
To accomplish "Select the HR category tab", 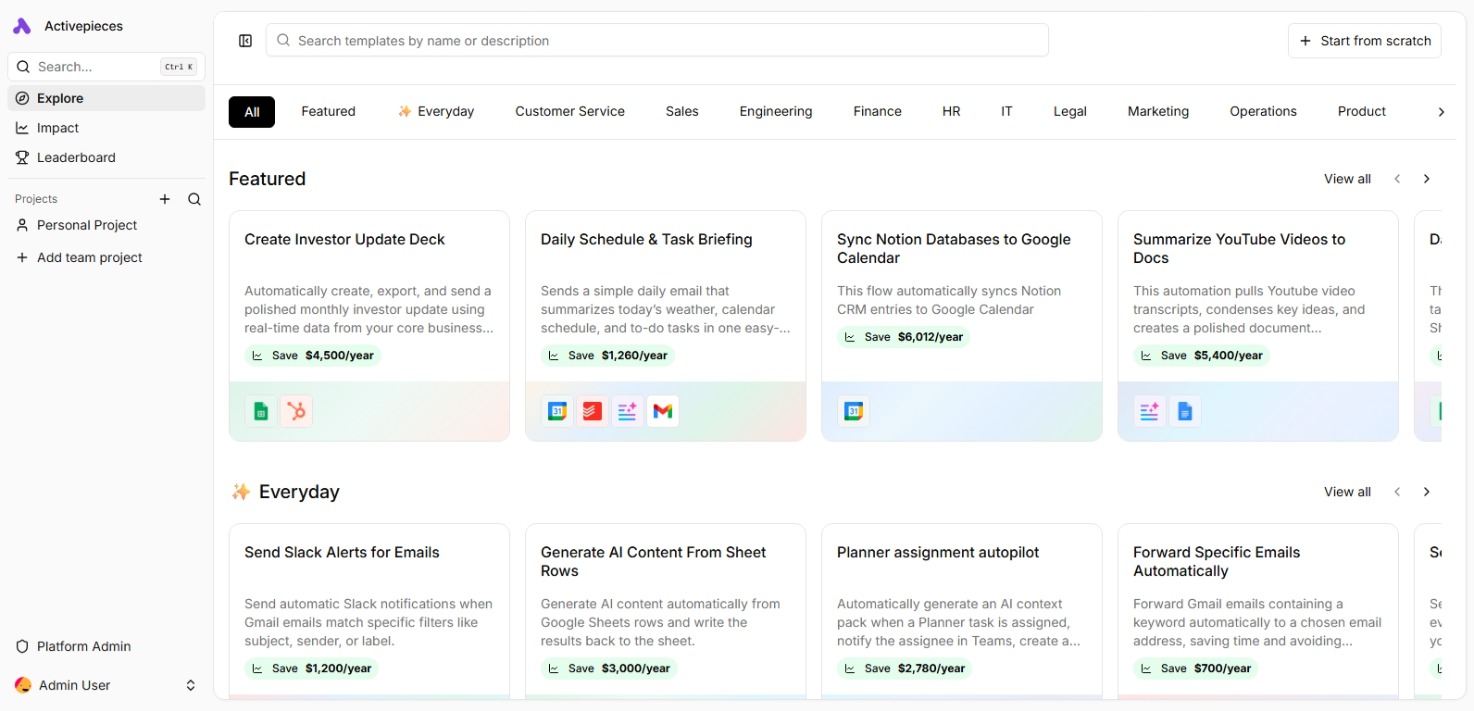I will coord(951,112).
